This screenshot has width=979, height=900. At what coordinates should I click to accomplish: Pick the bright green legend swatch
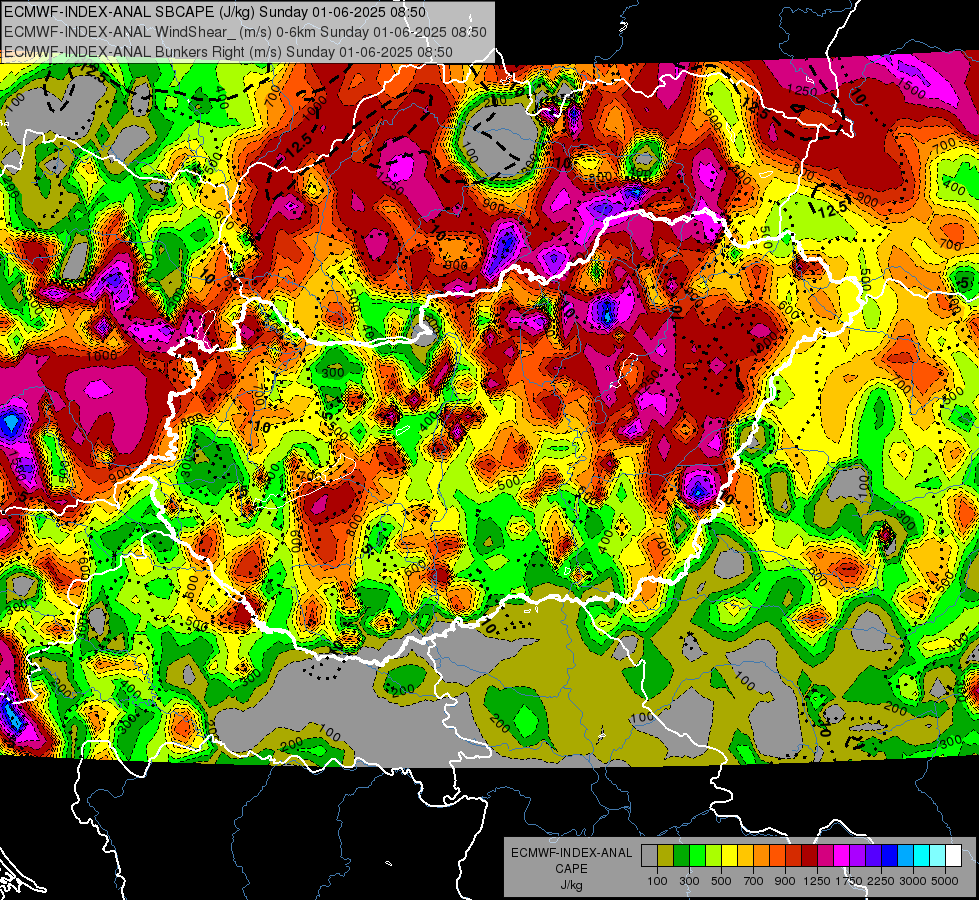tap(697, 856)
